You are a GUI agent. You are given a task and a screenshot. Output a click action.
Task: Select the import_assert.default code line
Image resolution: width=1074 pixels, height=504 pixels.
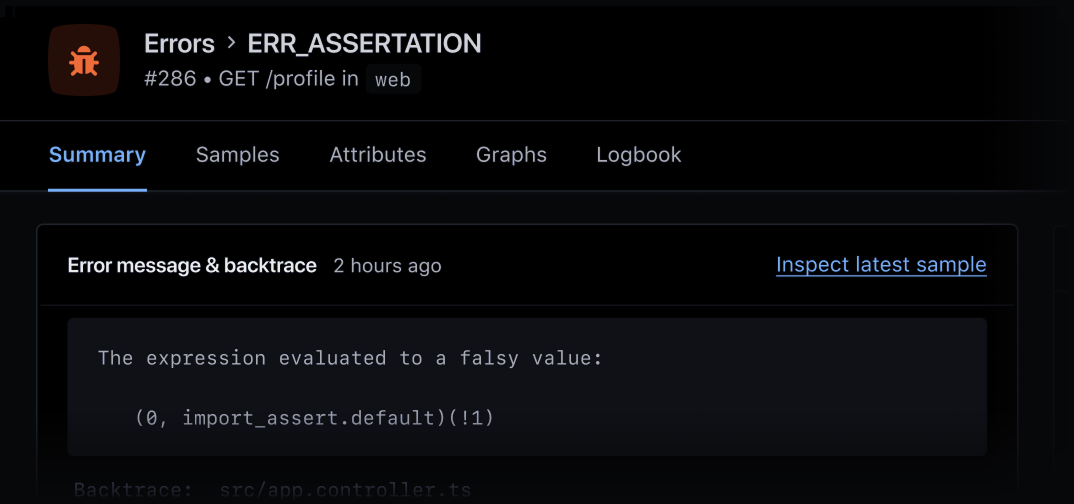click(314, 417)
